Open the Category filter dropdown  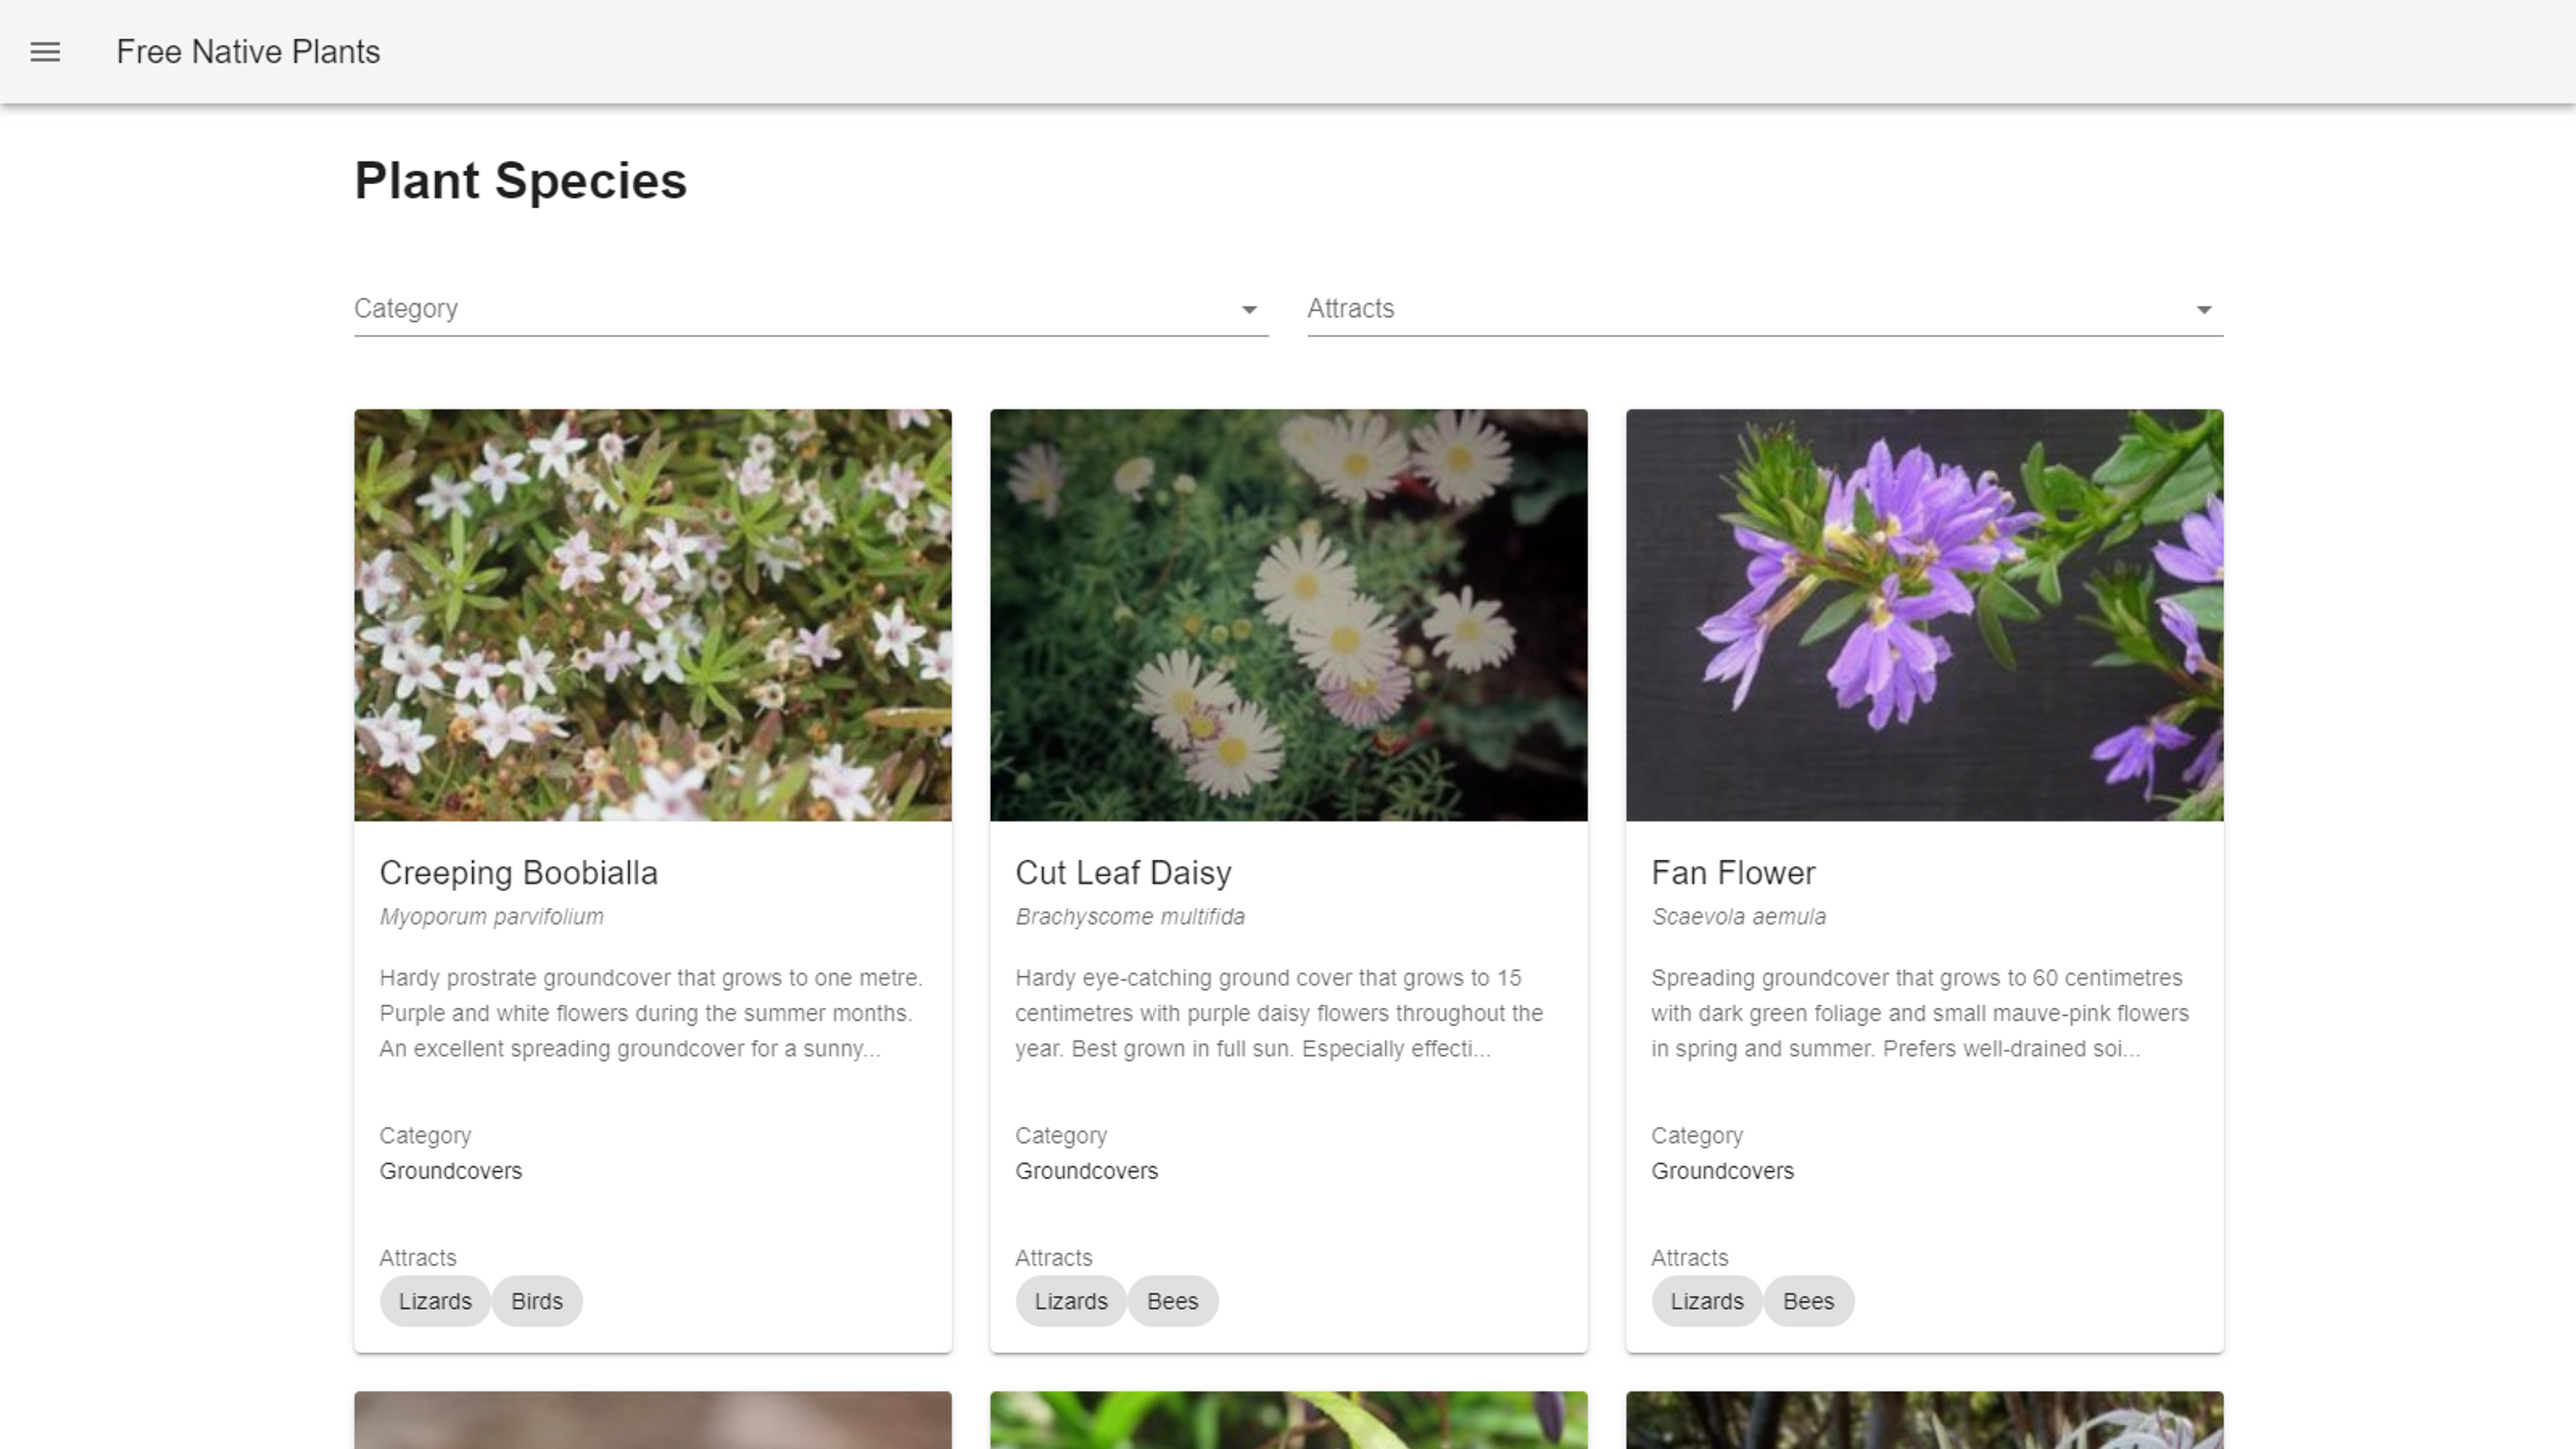790,309
